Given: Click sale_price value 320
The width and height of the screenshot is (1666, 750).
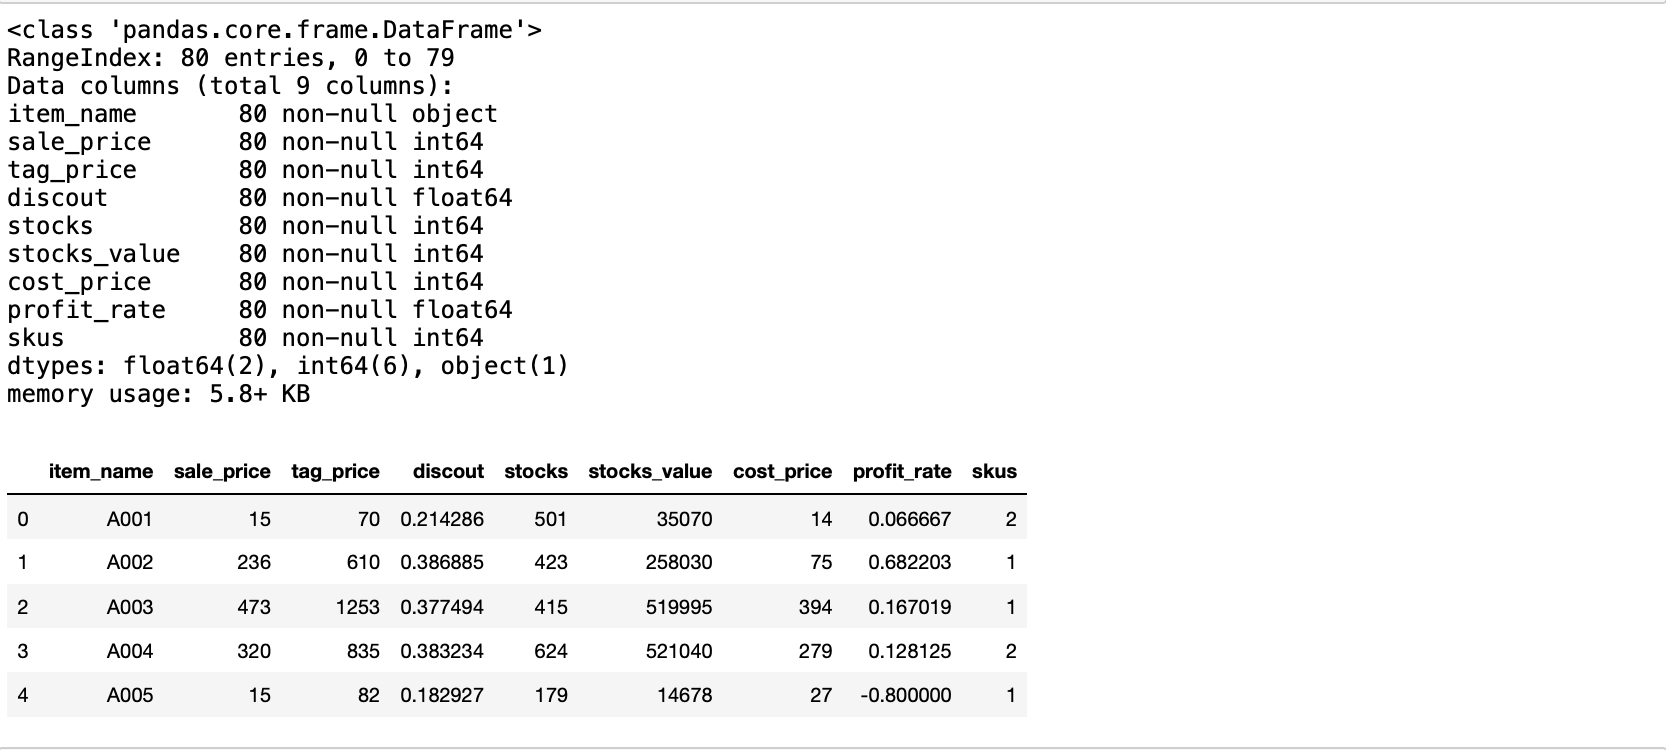Looking at the screenshot, I should click(254, 651).
